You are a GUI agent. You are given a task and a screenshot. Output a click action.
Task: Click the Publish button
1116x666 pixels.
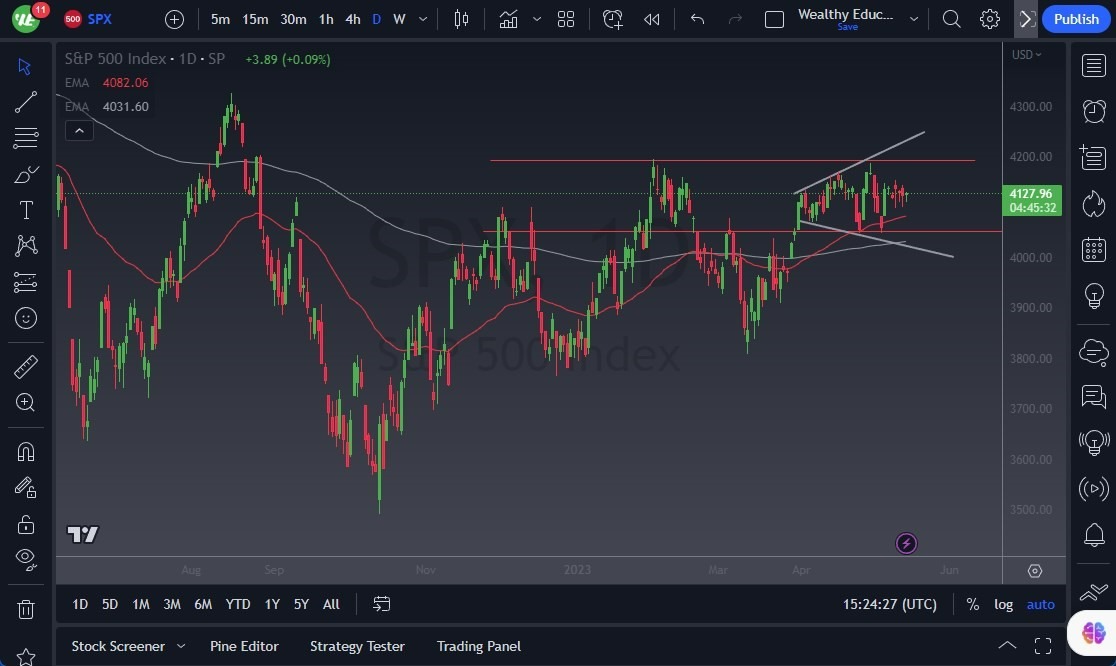pyautogui.click(x=1076, y=19)
